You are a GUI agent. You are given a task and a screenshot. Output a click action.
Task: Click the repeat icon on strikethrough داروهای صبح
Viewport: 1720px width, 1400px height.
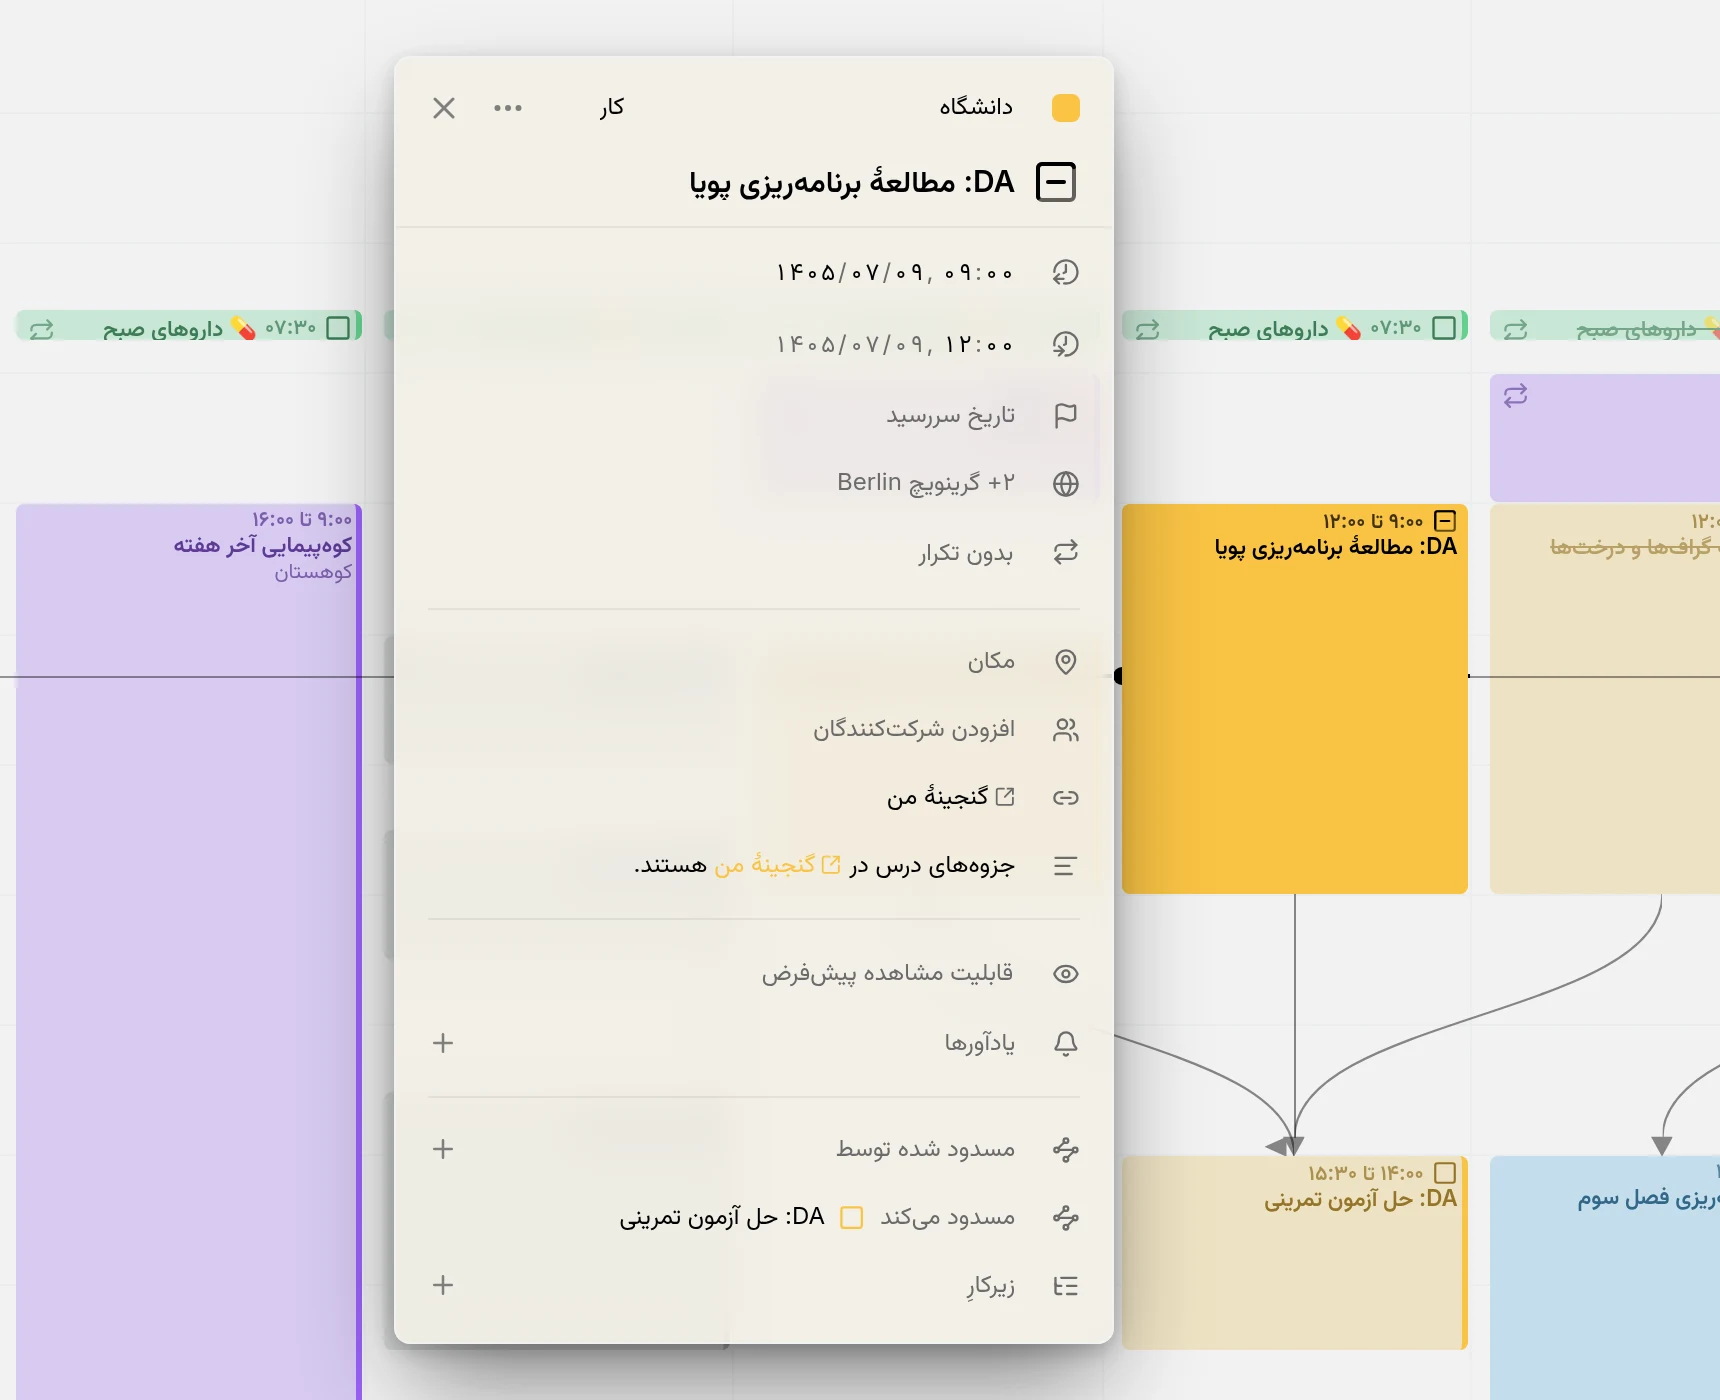[x=1516, y=329]
